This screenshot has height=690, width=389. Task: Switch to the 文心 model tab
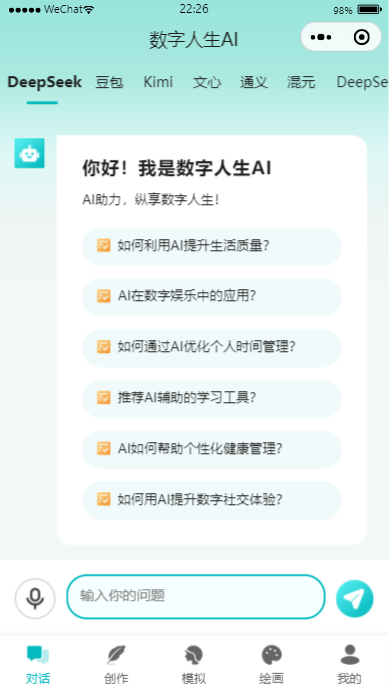coord(207,82)
